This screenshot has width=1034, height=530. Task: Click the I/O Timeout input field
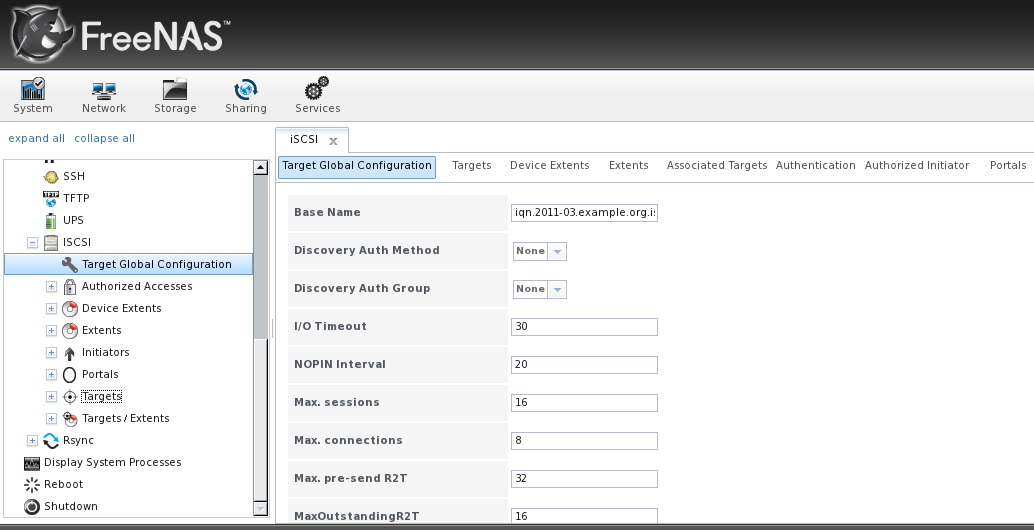coord(584,327)
